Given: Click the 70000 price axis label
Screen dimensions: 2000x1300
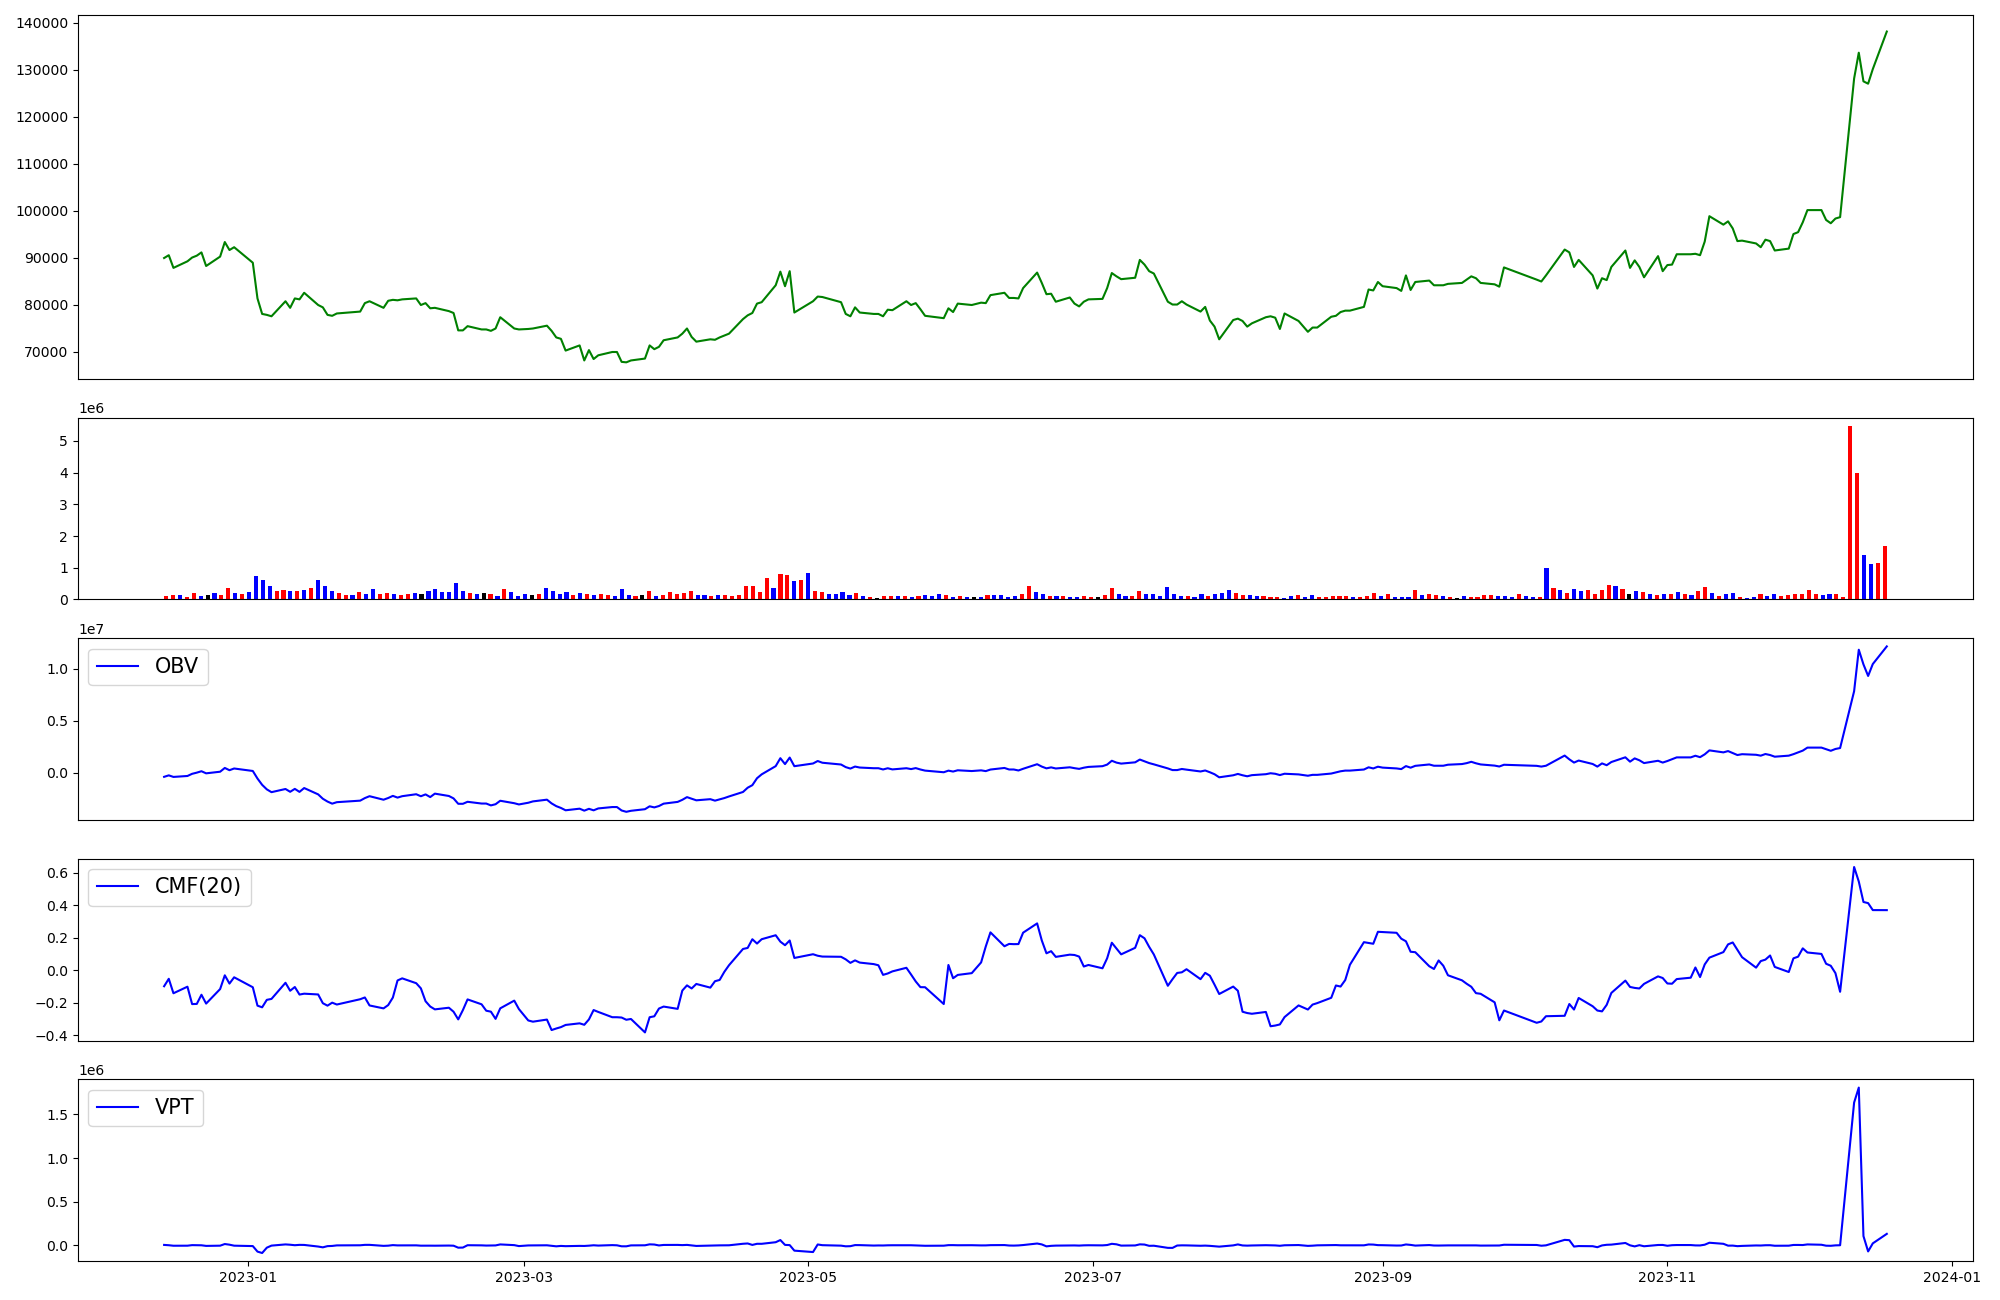Looking at the screenshot, I should click(x=45, y=352).
